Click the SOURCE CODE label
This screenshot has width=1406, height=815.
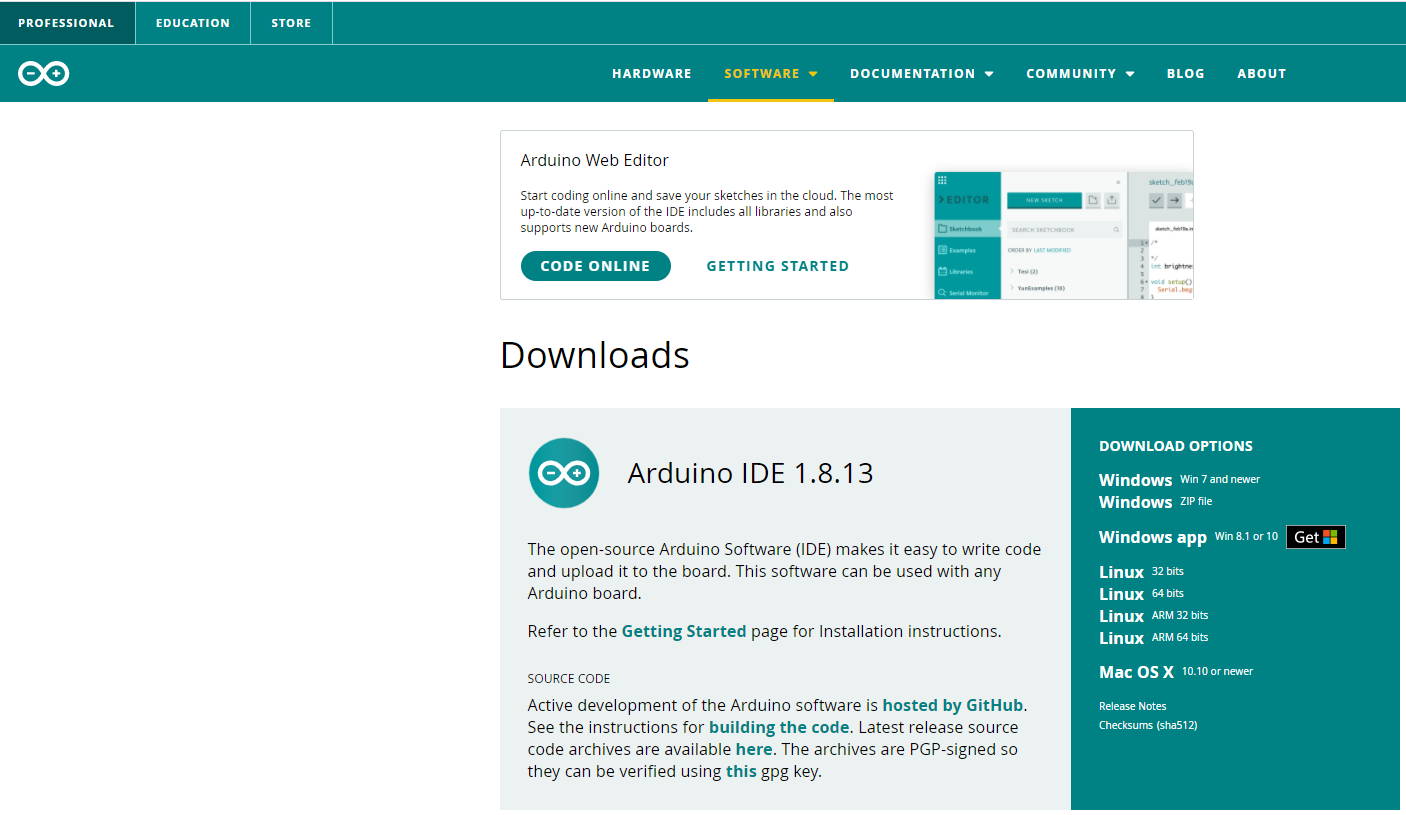pos(569,678)
